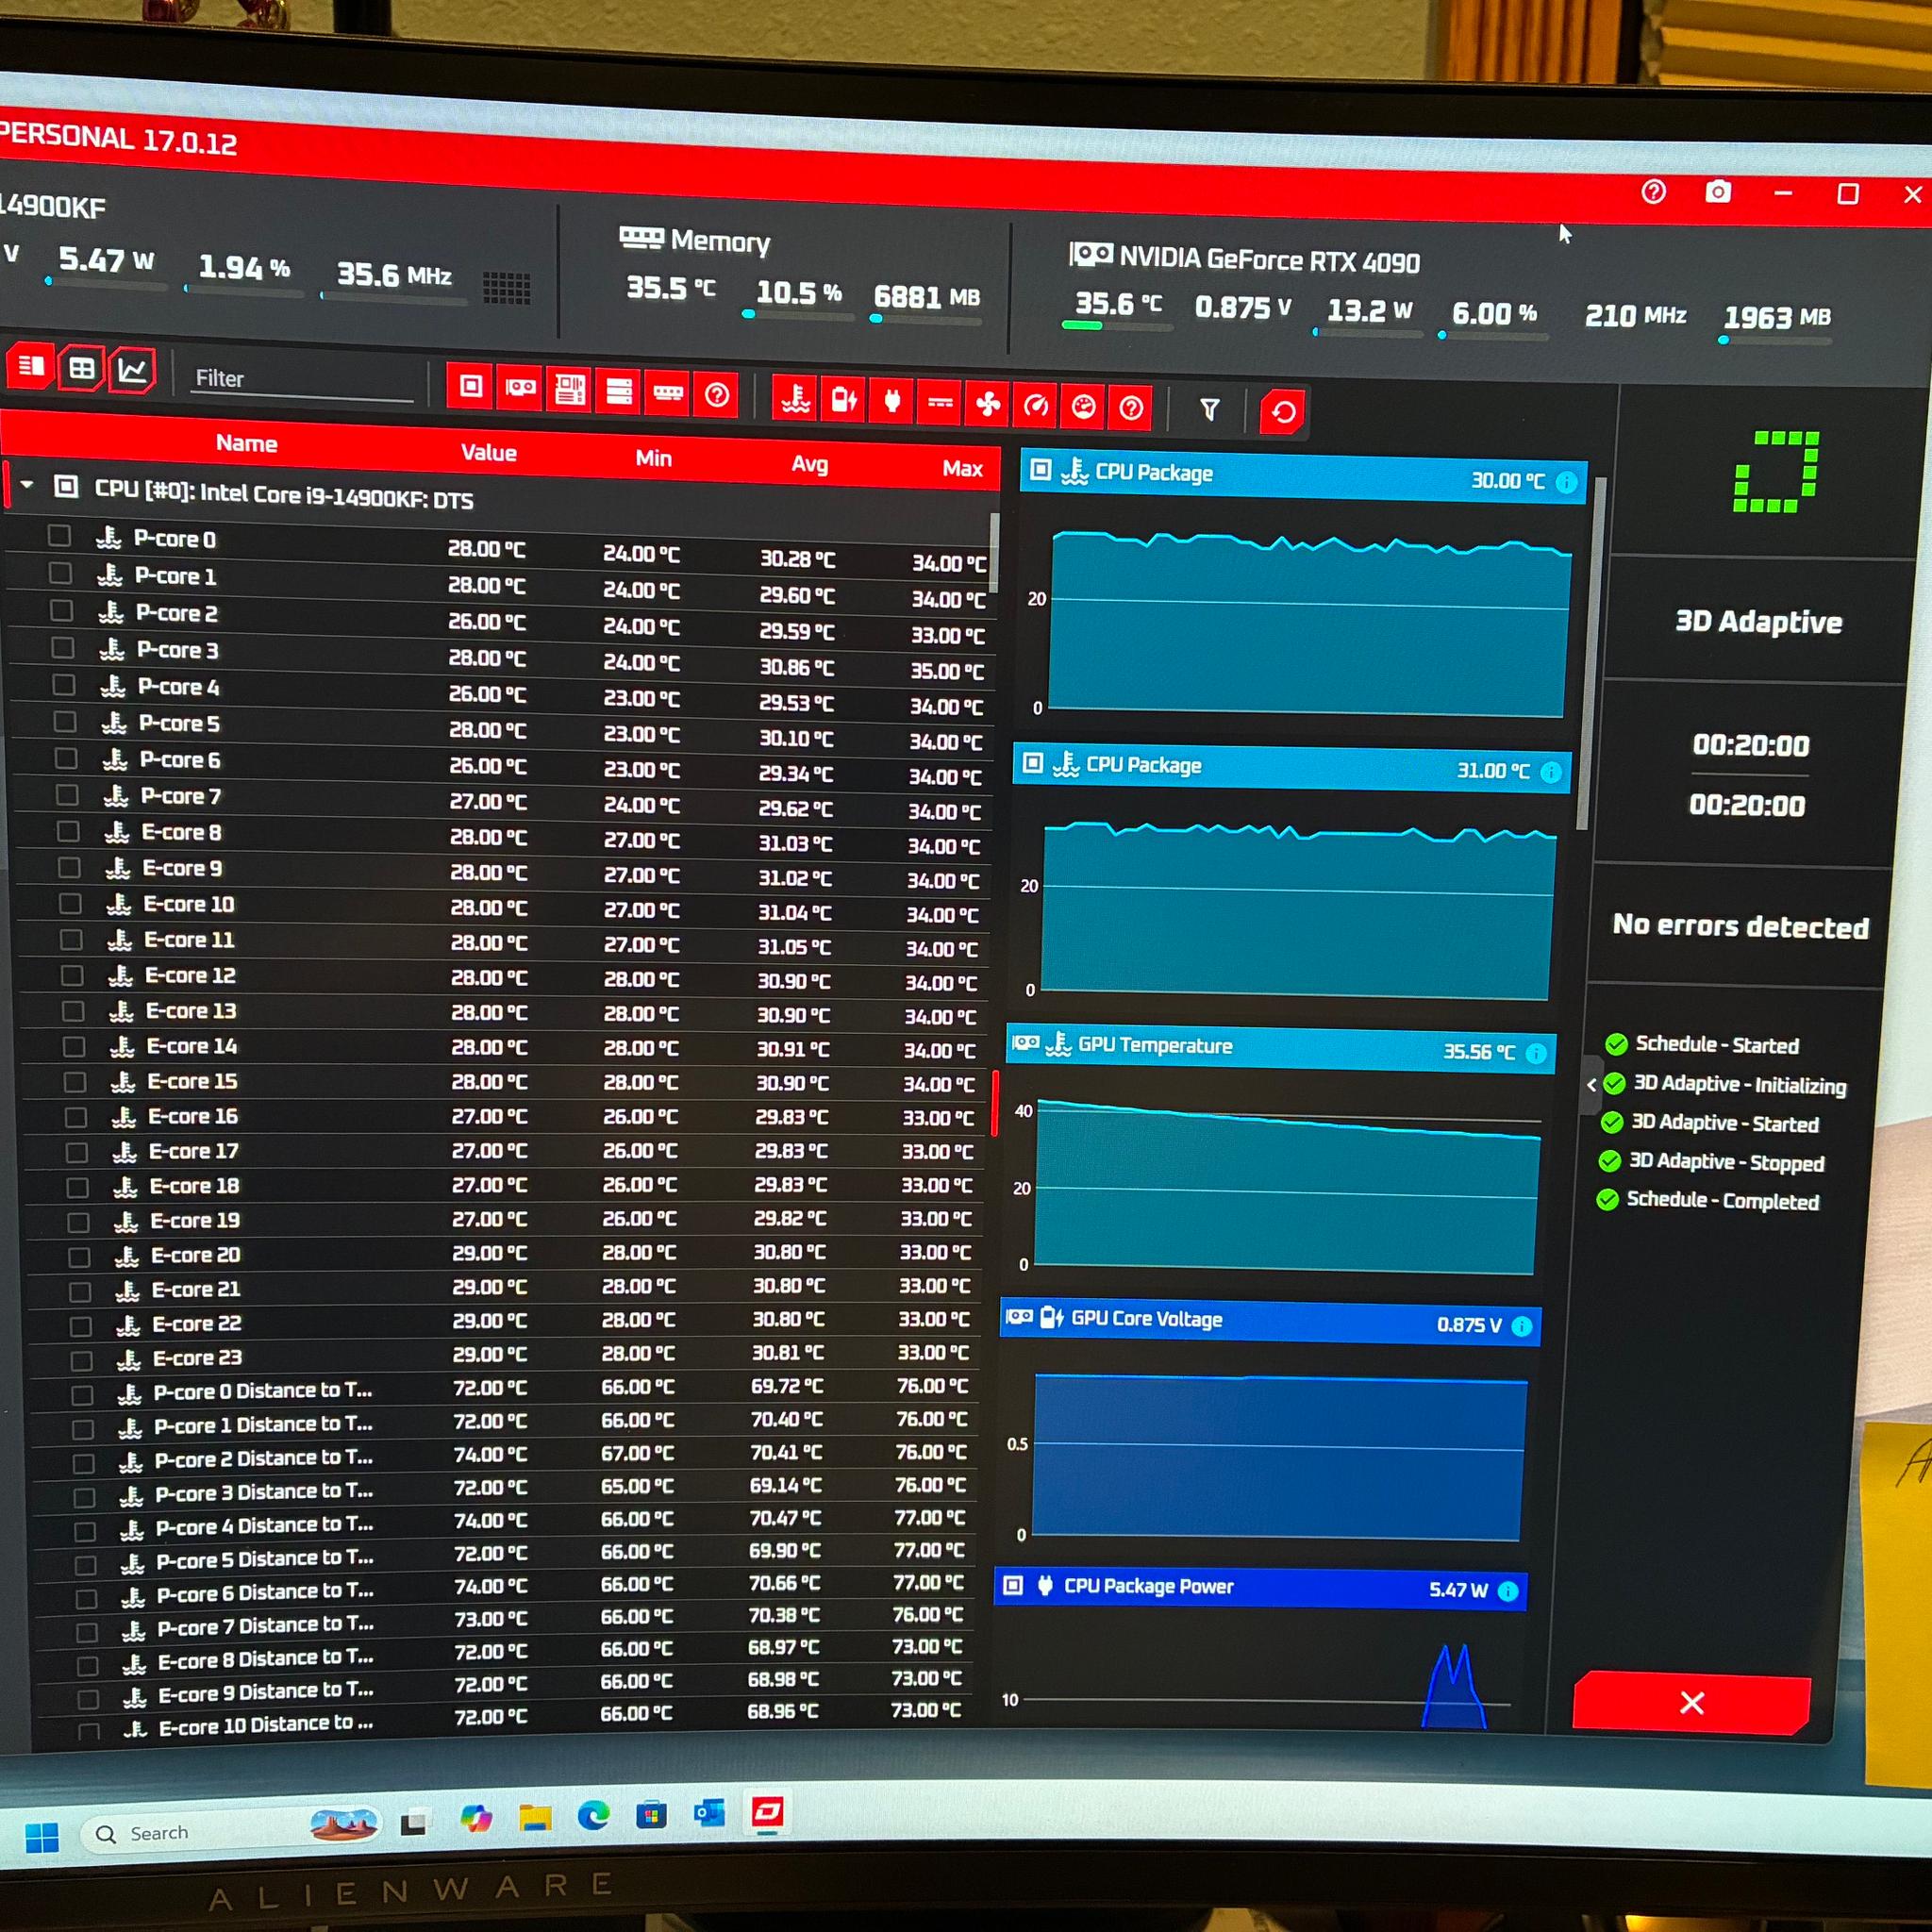Image resolution: width=1932 pixels, height=1932 pixels.
Task: Tick the checkbox for P-core 0
Action: [x=59, y=536]
